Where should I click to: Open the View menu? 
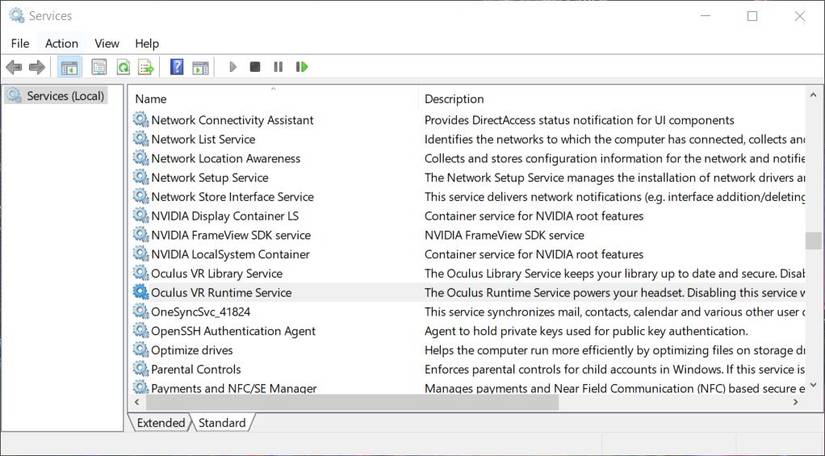pos(106,43)
